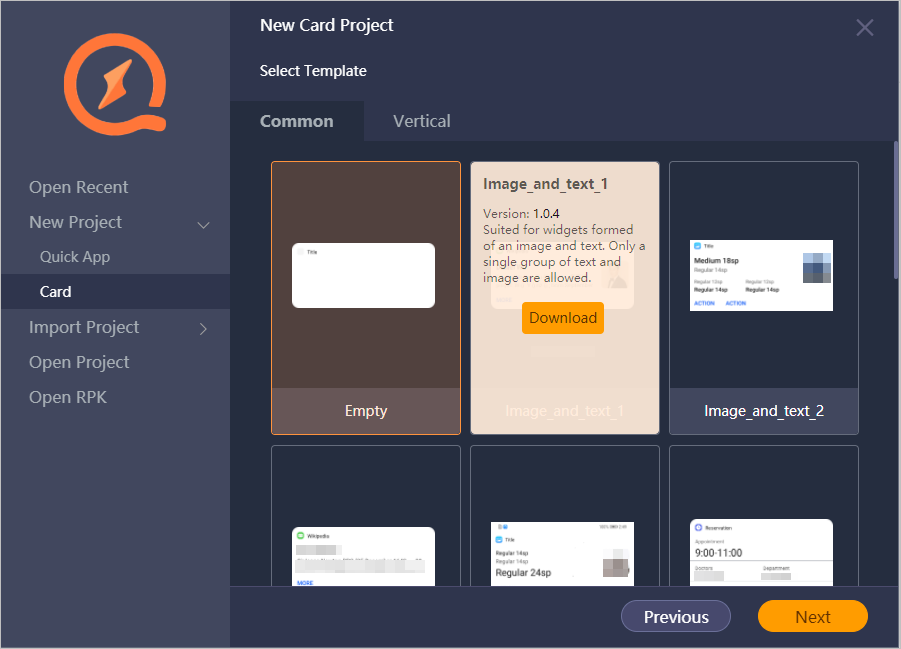Click the Image_and_text_2 caption label

(x=764, y=411)
